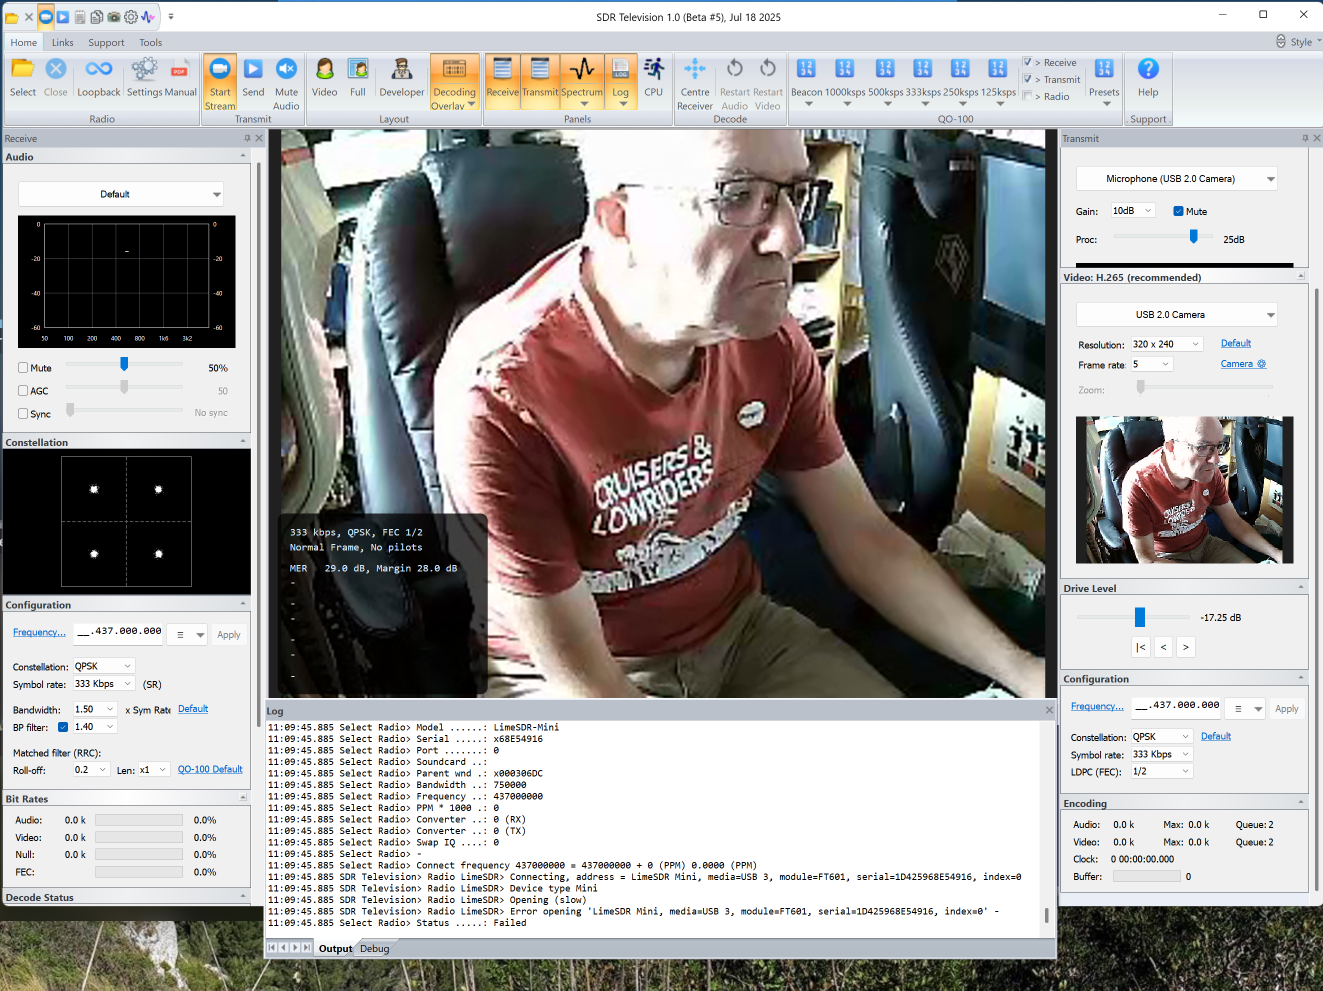Open the Support menu tab

pos(106,42)
